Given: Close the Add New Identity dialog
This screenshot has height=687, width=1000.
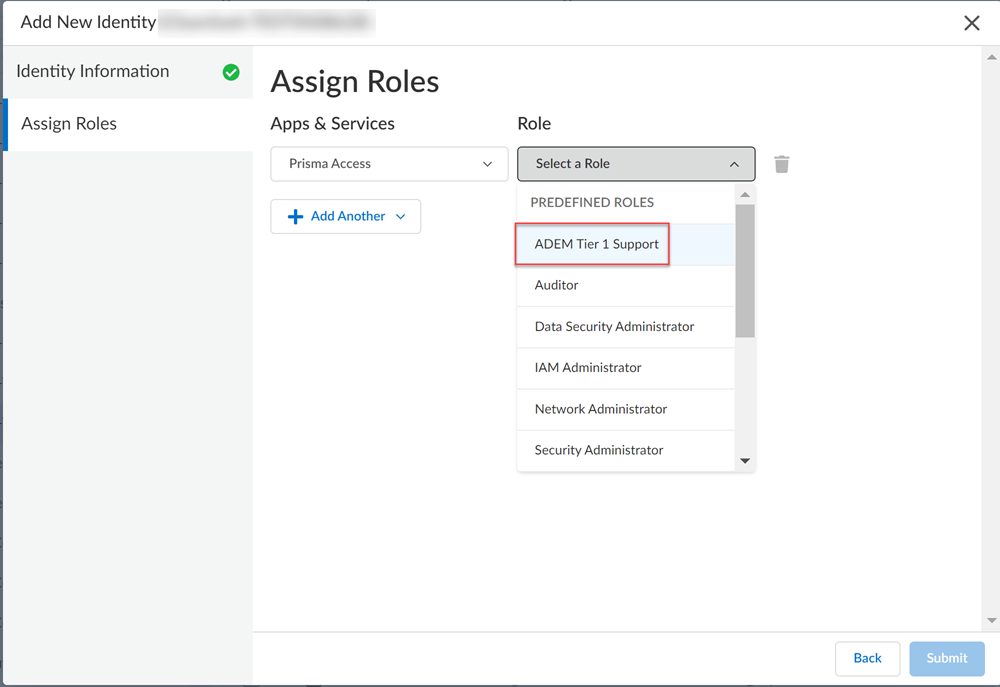Looking at the screenshot, I should 971,23.
